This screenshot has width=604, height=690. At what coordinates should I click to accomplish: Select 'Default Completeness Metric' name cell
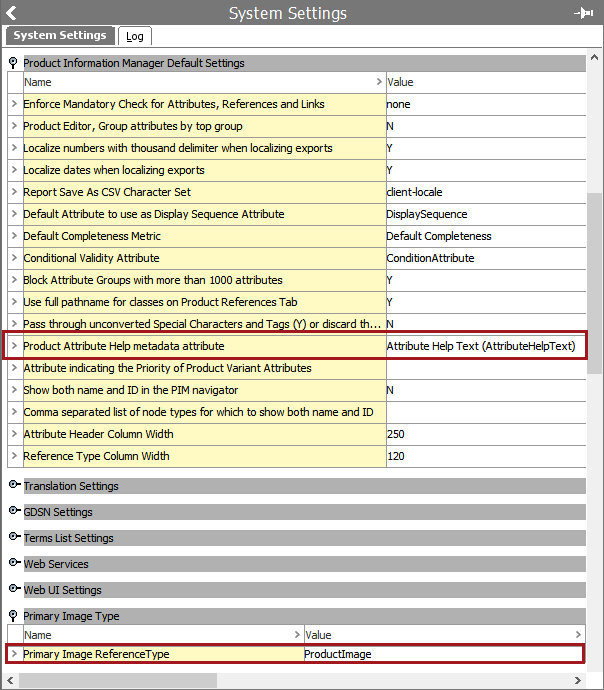[x=205, y=236]
